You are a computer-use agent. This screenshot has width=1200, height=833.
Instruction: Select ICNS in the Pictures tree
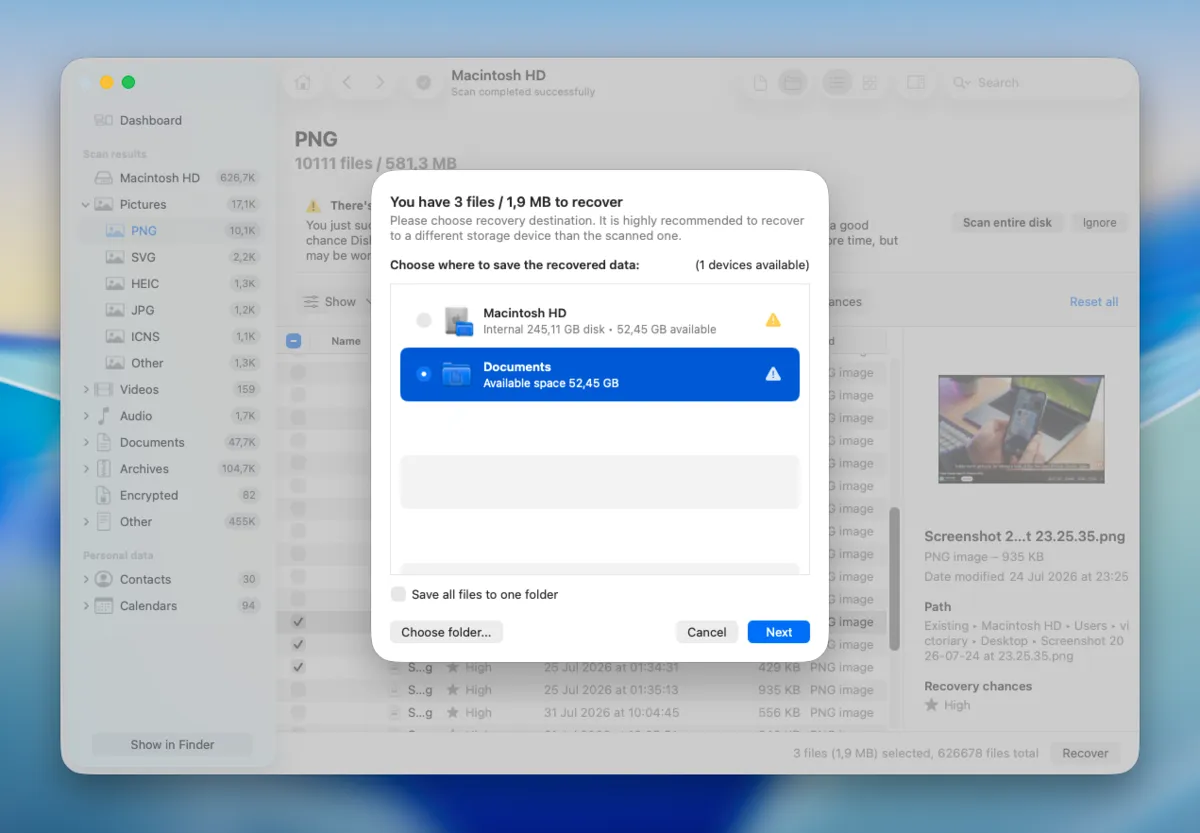point(170,337)
